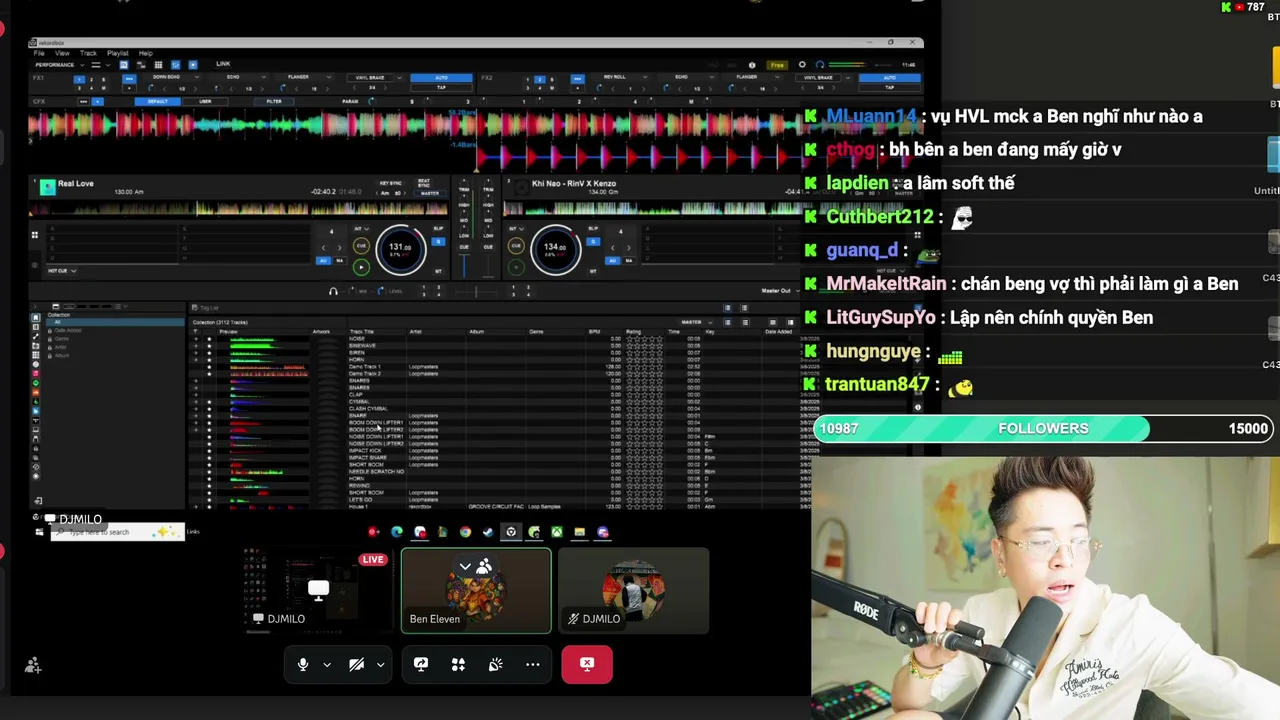Open the PERFORMANCE mode dropdown
The width and height of the screenshot is (1280, 720).
pyautogui.click(x=60, y=65)
